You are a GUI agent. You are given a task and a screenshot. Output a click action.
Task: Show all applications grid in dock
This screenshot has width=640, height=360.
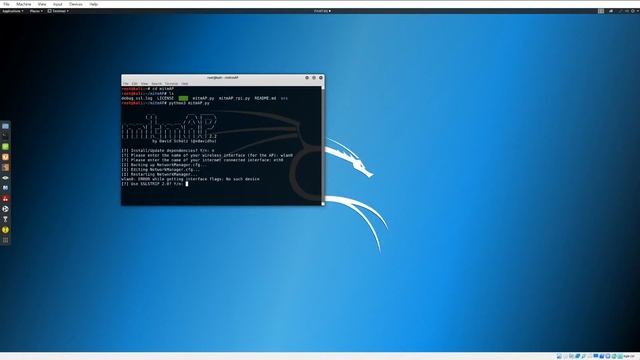click(5, 240)
